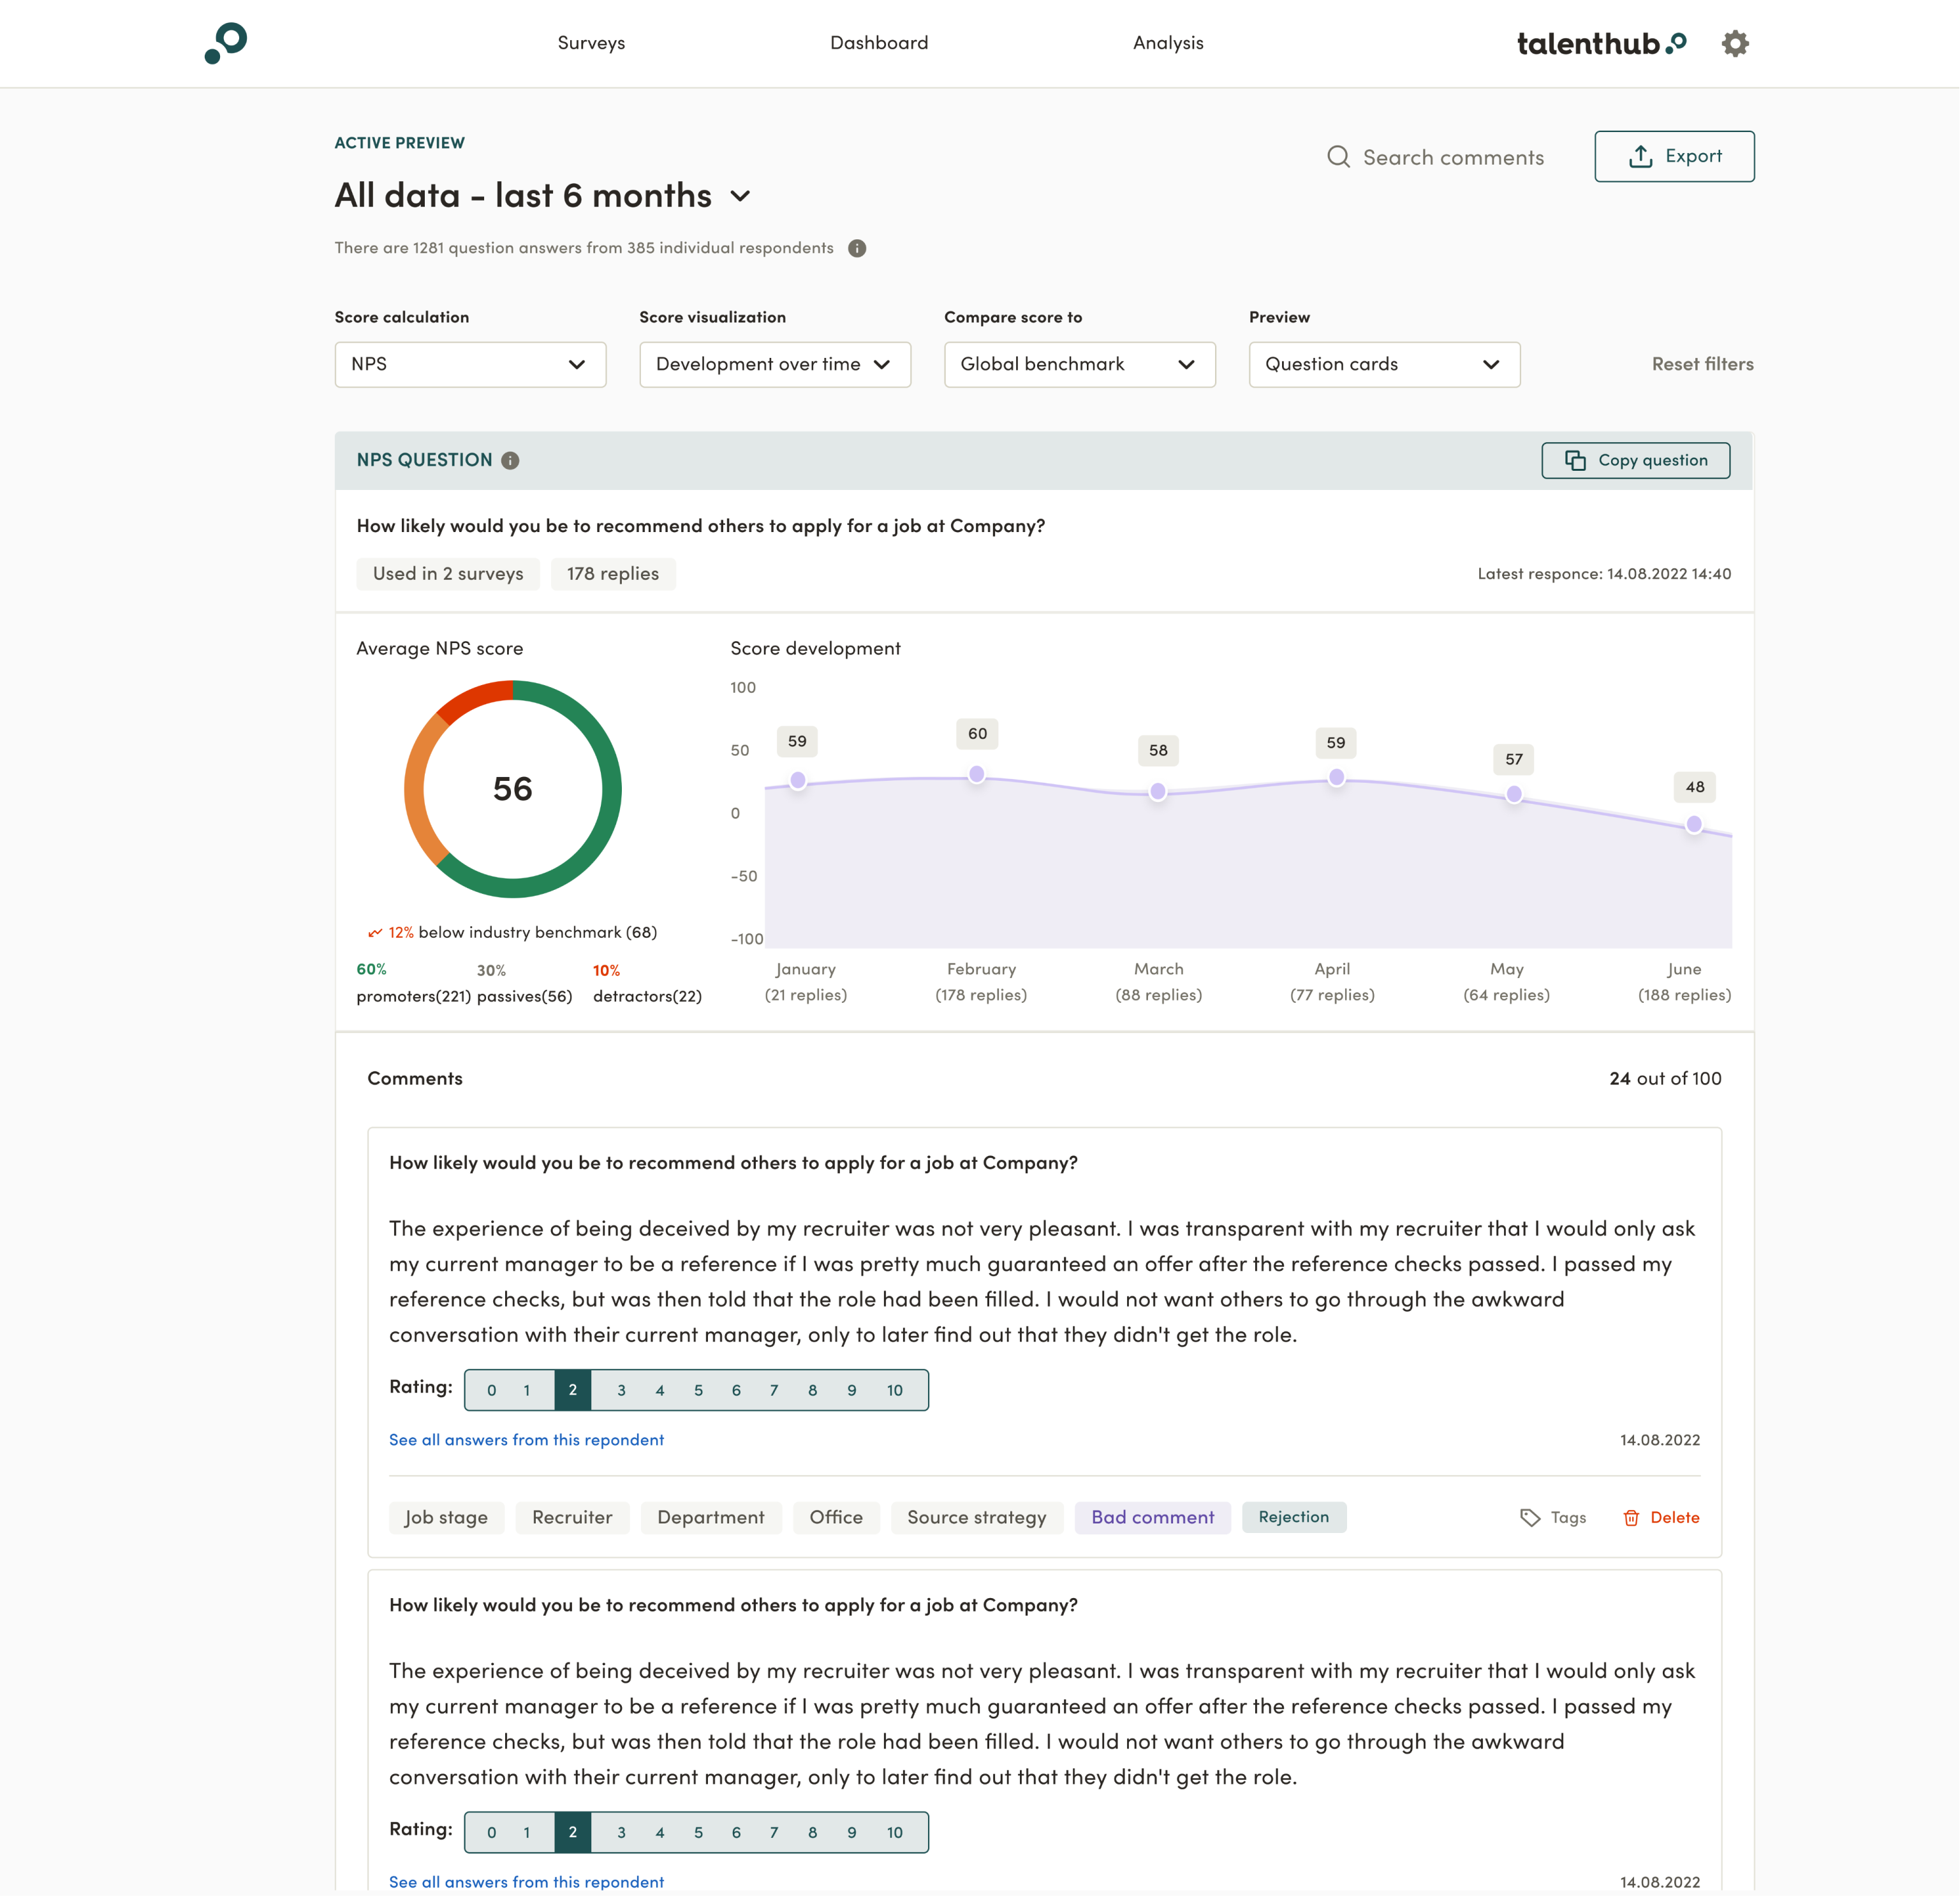This screenshot has width=1960, height=1896.
Task: Toggle the Bad comment tag
Action: (1152, 1517)
